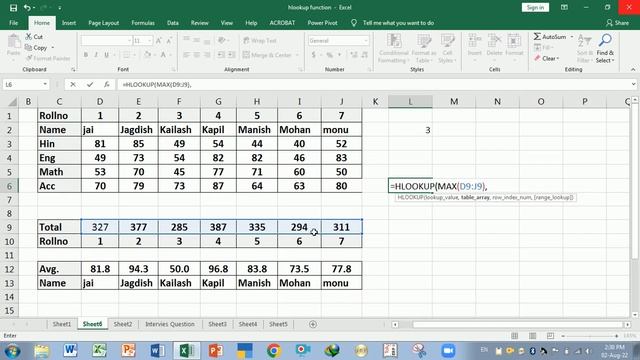Click Format as Table icon
This screenshot has height=360, width=640.
424,41
